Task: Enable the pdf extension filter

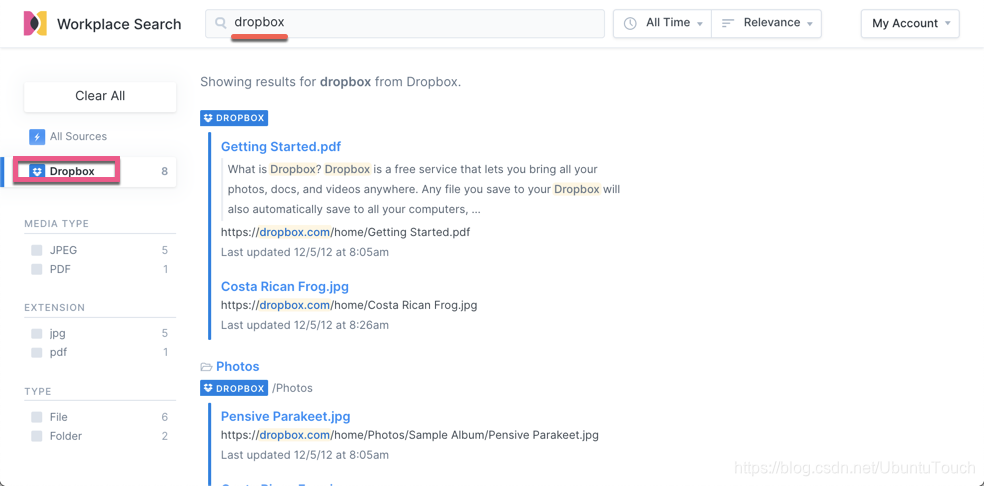Action: [37, 352]
